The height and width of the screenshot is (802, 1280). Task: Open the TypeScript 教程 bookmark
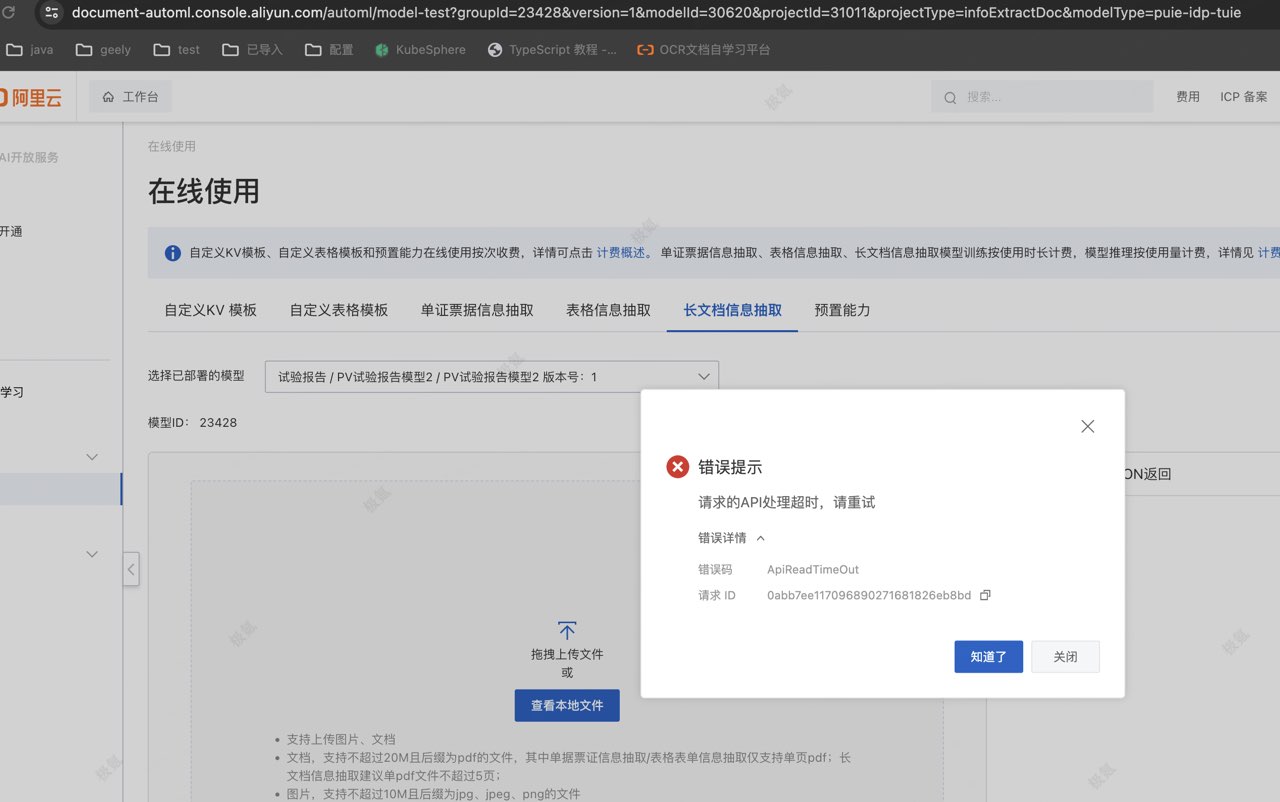pyautogui.click(x=552, y=49)
